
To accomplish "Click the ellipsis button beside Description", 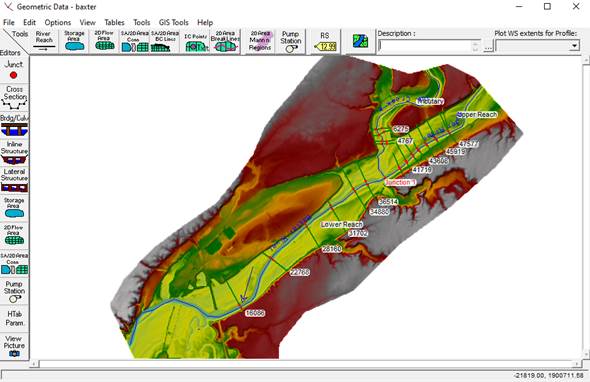I will click(x=488, y=46).
